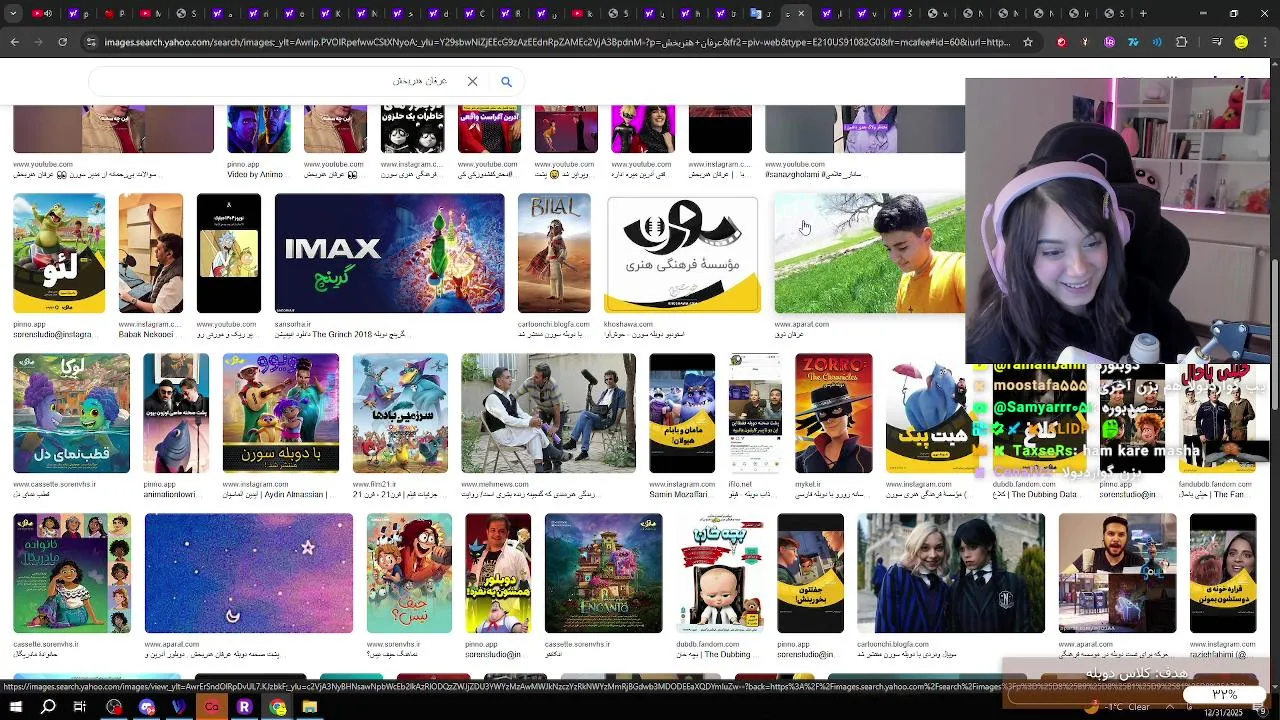
Task: Reload the Yahoo image search page
Action: pyautogui.click(x=62, y=42)
